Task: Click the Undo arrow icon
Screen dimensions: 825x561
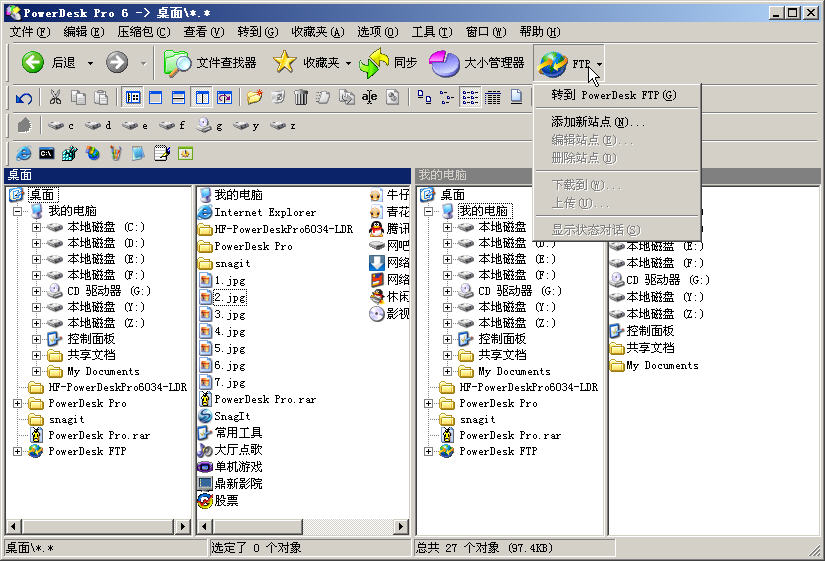Action: [x=24, y=98]
